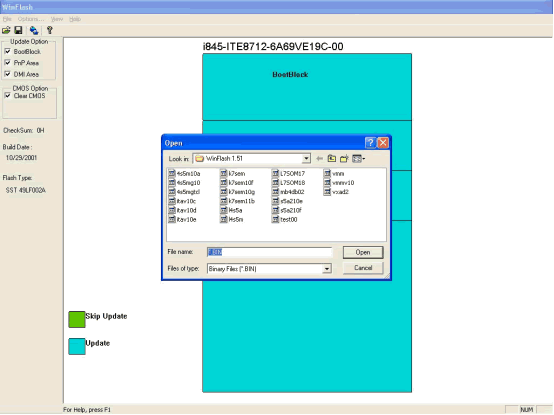This screenshot has width=554, height=415.
Task: Expand the Files of type dropdown
Action: [327, 269]
